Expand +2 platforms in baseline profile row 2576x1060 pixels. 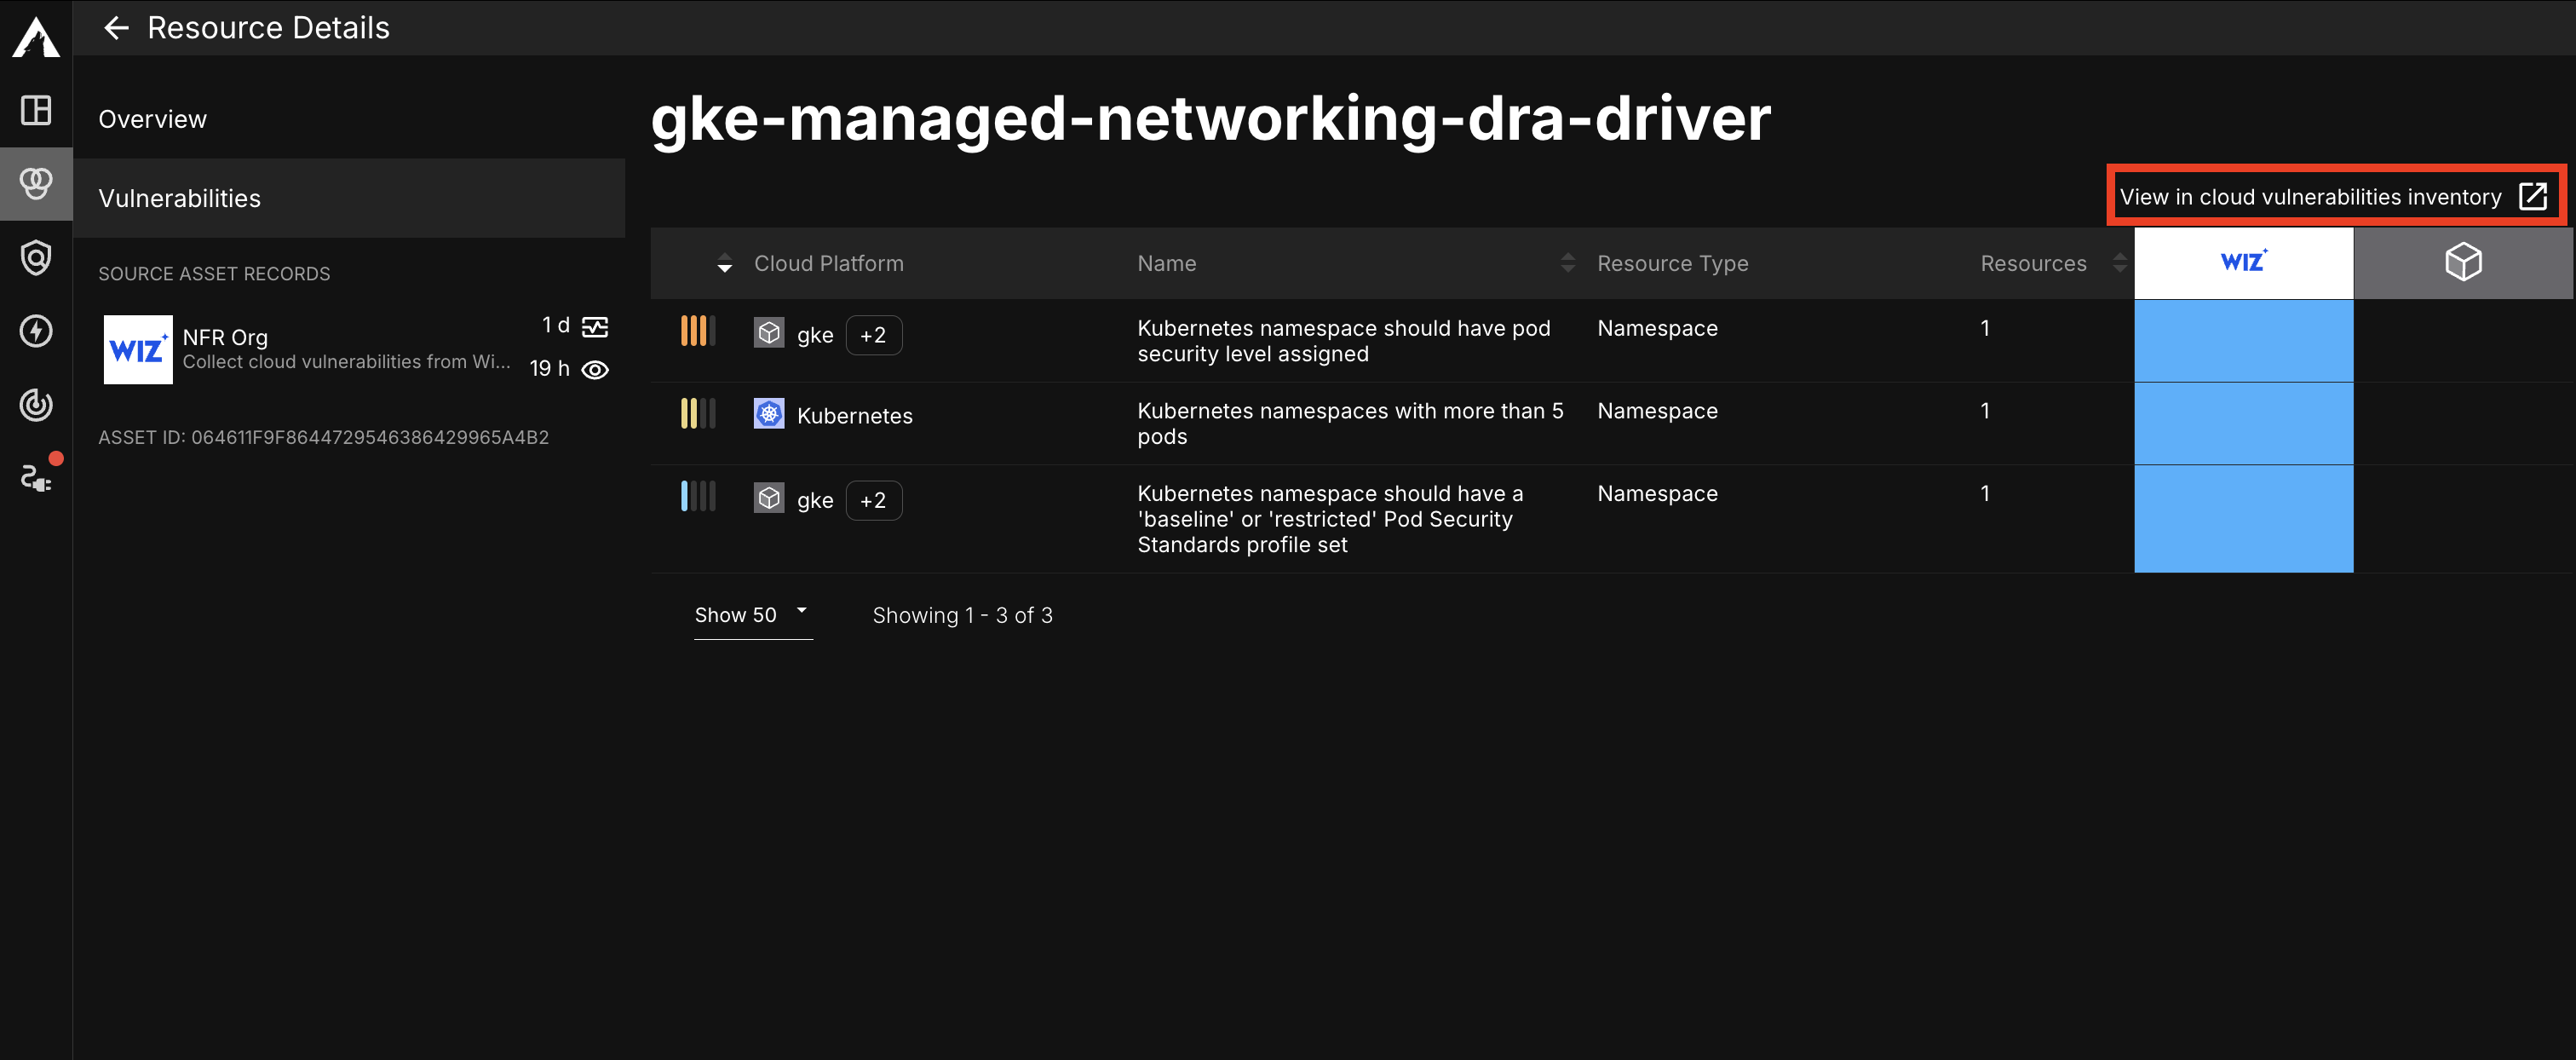pyautogui.click(x=873, y=500)
